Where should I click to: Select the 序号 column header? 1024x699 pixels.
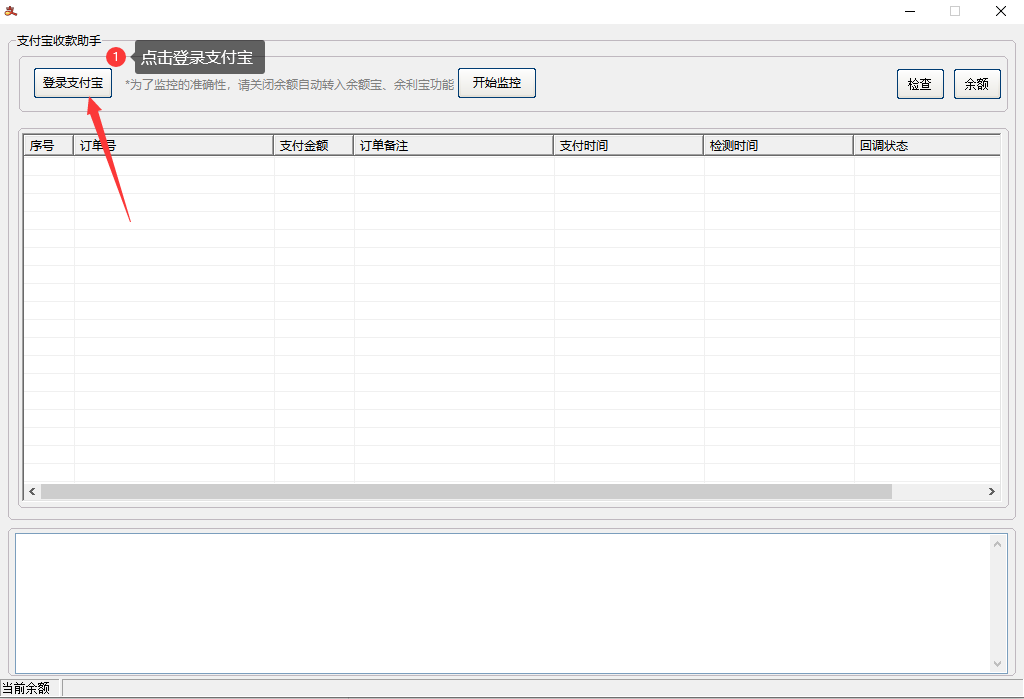tap(49, 145)
